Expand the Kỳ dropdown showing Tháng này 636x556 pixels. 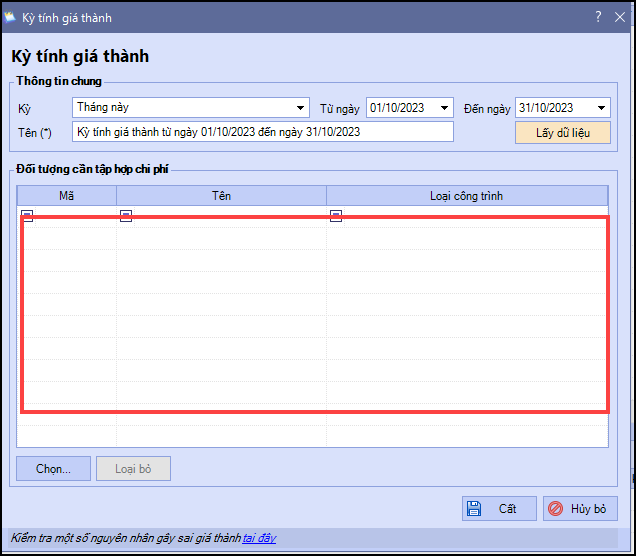[x=301, y=108]
